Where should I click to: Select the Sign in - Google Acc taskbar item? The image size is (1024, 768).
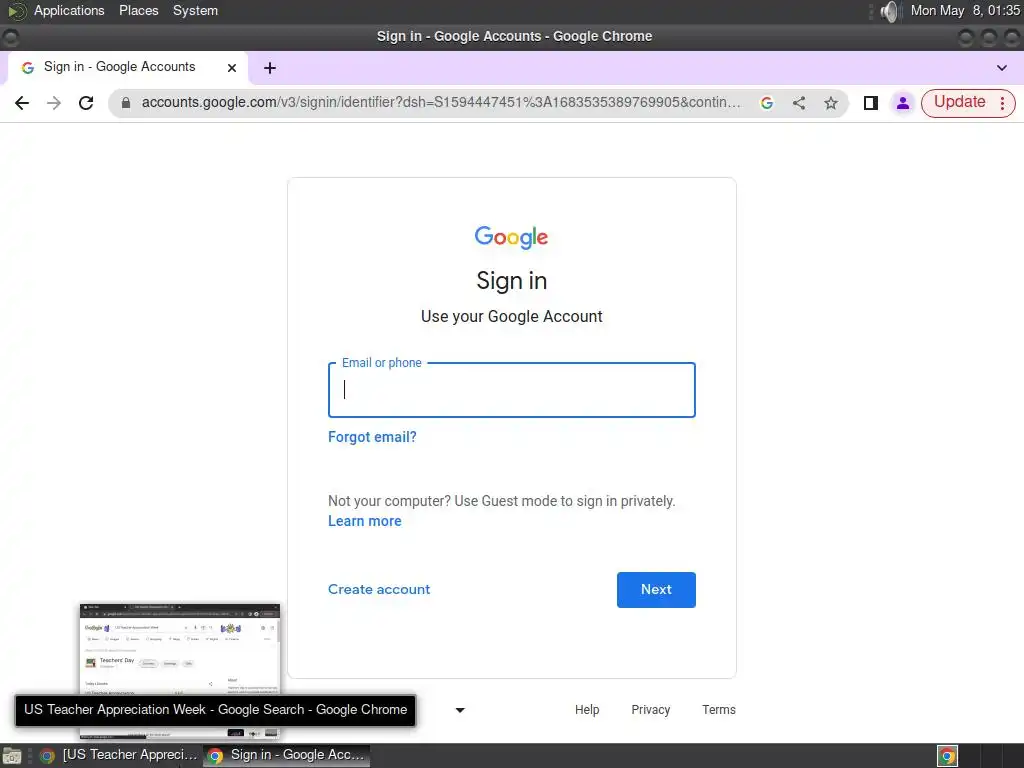tap(286, 755)
